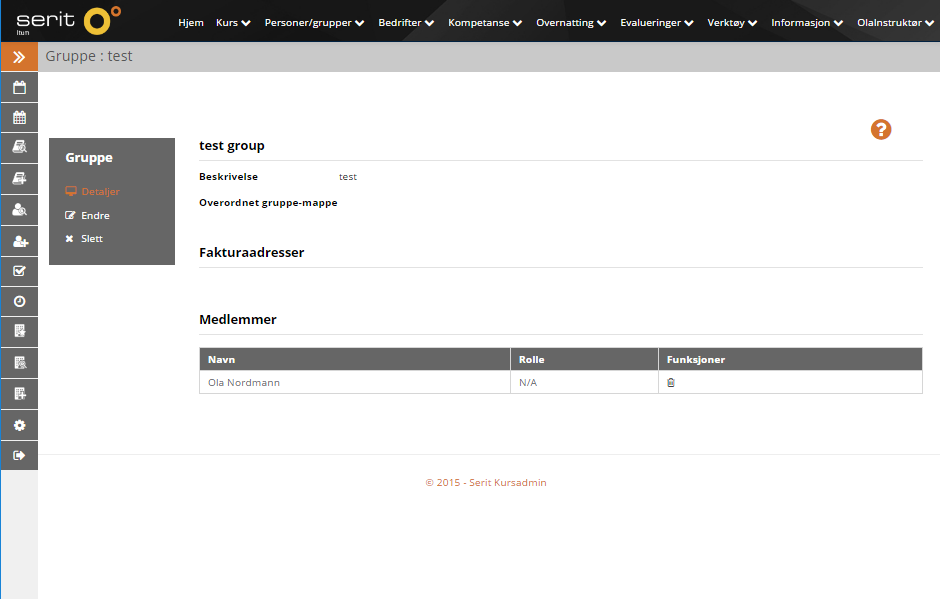The width and height of the screenshot is (940, 599).
Task: Open the Bedrifter dropdown menu
Action: coord(406,23)
